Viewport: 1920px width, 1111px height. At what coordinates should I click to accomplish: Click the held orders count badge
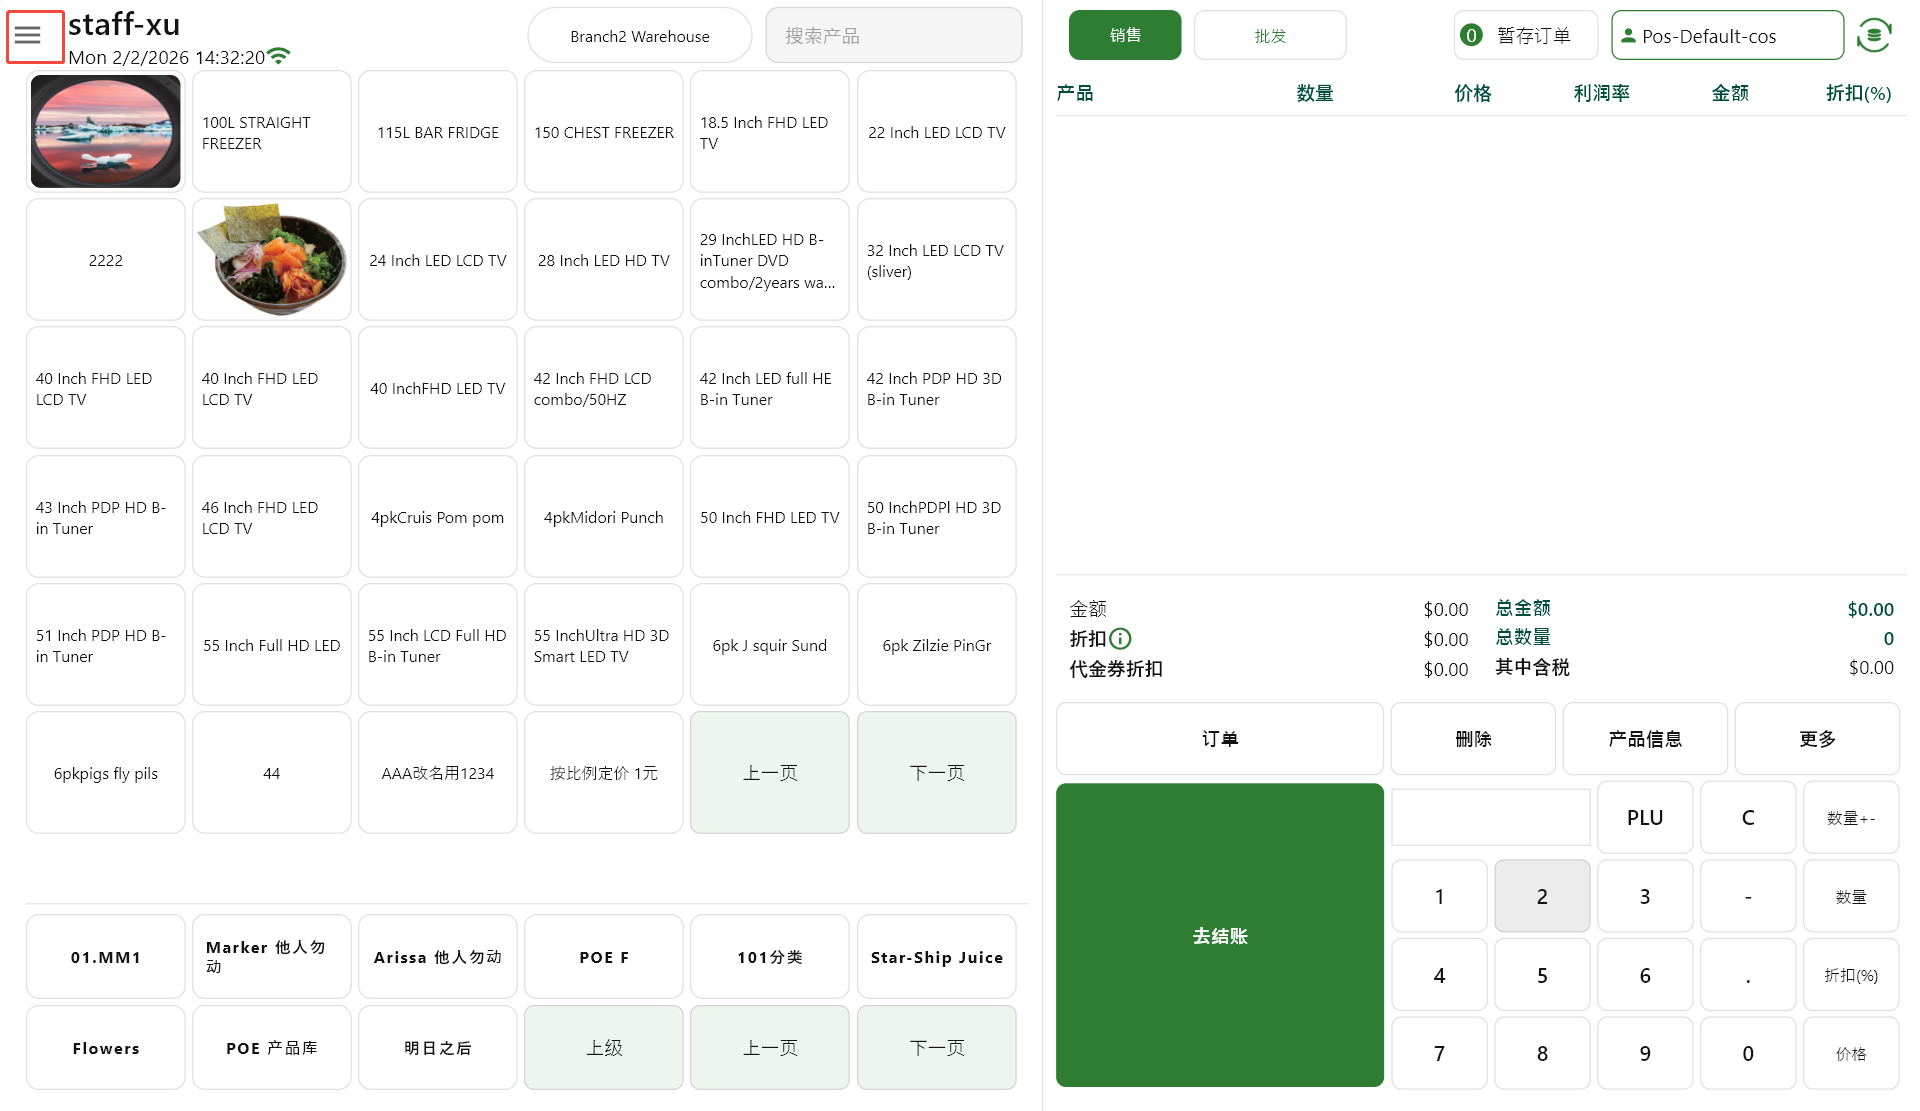point(1471,36)
